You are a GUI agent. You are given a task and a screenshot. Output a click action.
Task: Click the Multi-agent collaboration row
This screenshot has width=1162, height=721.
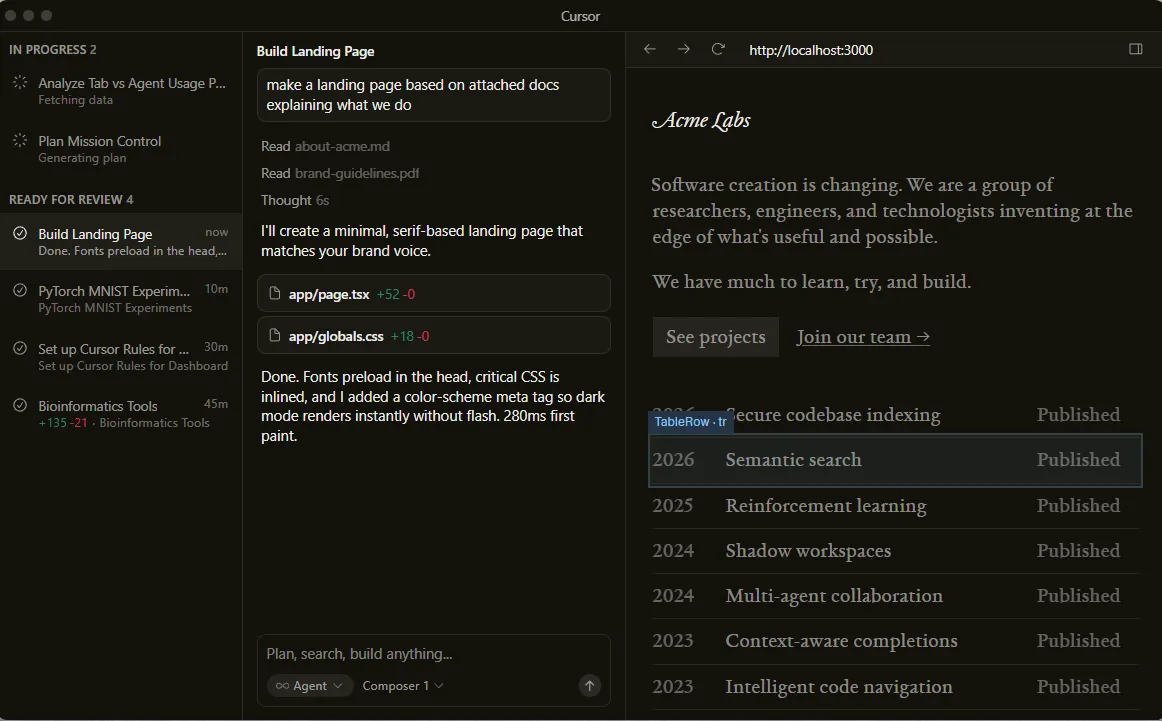895,597
